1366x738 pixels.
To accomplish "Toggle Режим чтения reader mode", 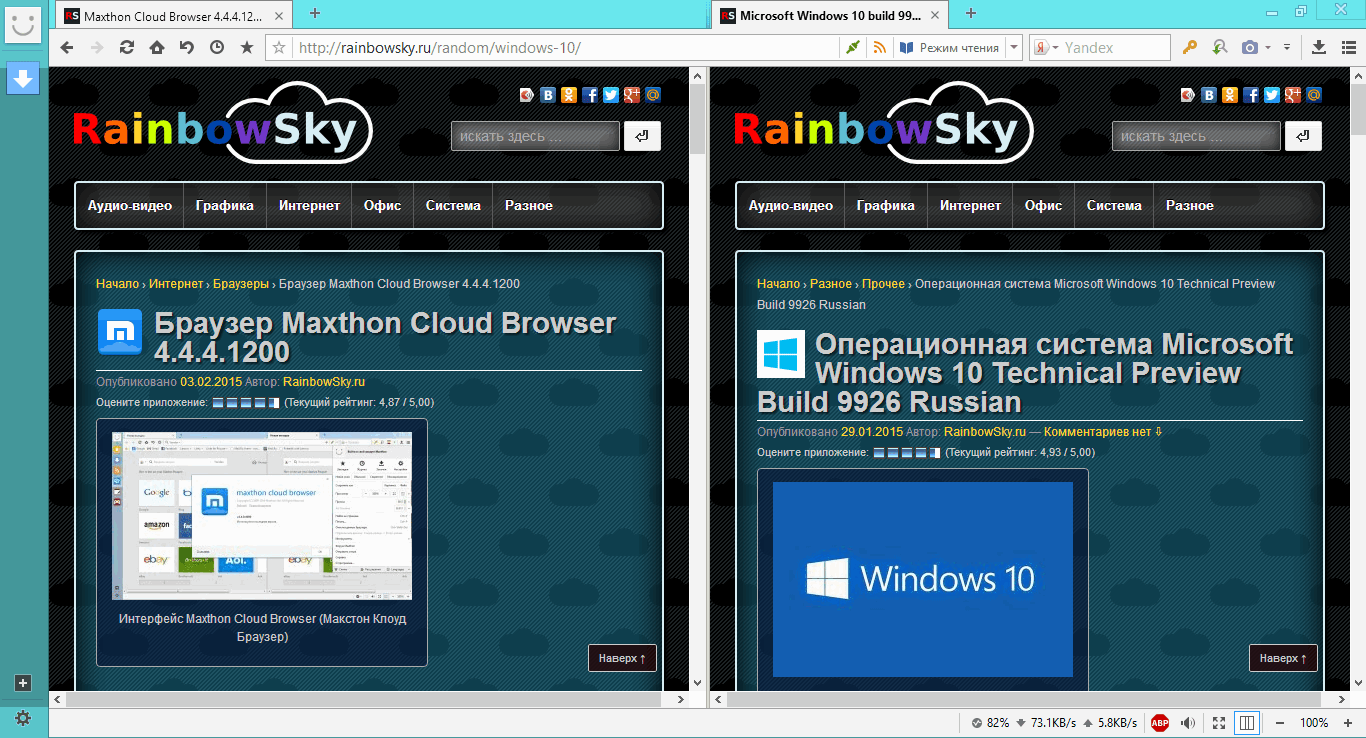I will [x=950, y=47].
